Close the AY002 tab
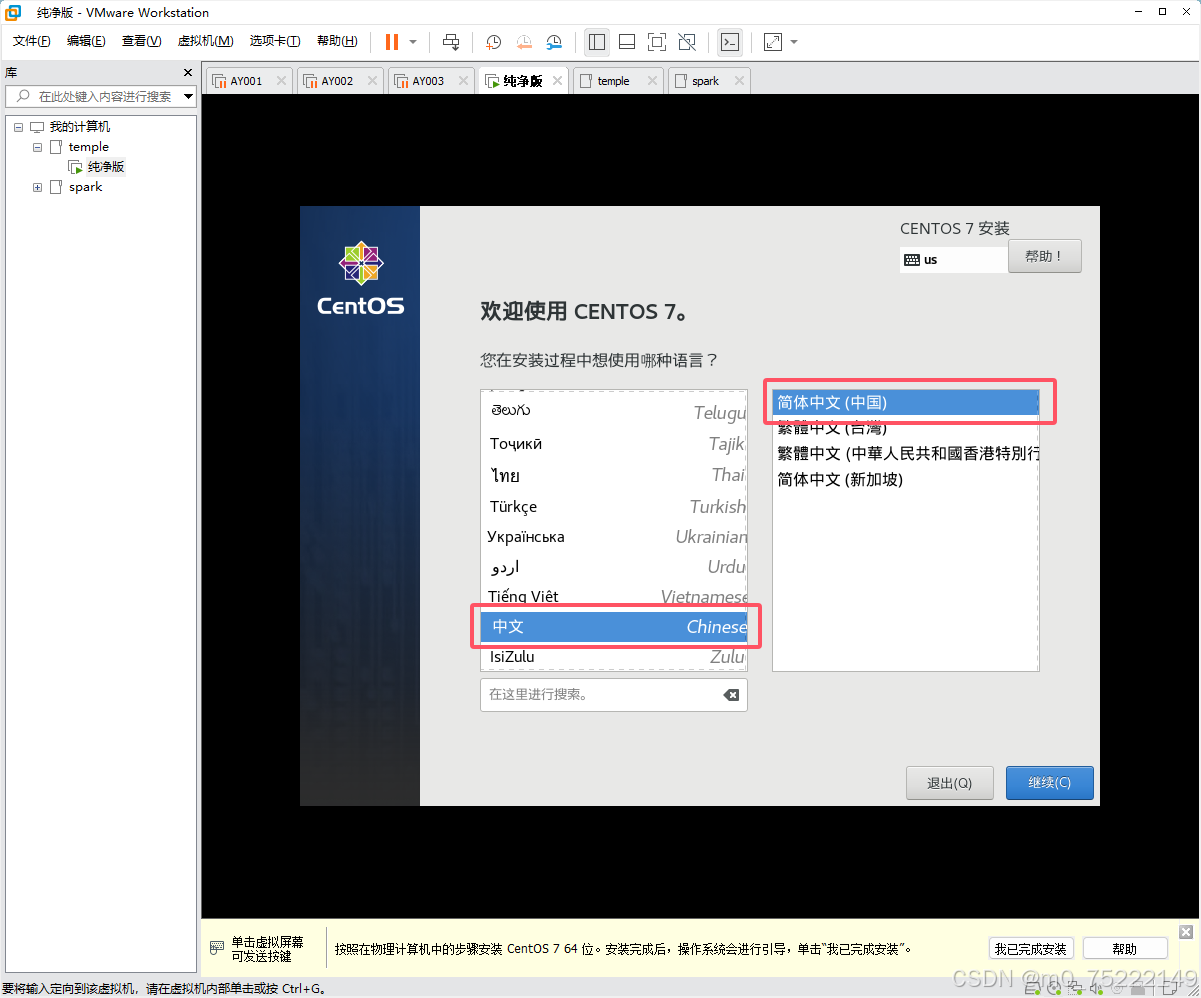 [x=372, y=81]
